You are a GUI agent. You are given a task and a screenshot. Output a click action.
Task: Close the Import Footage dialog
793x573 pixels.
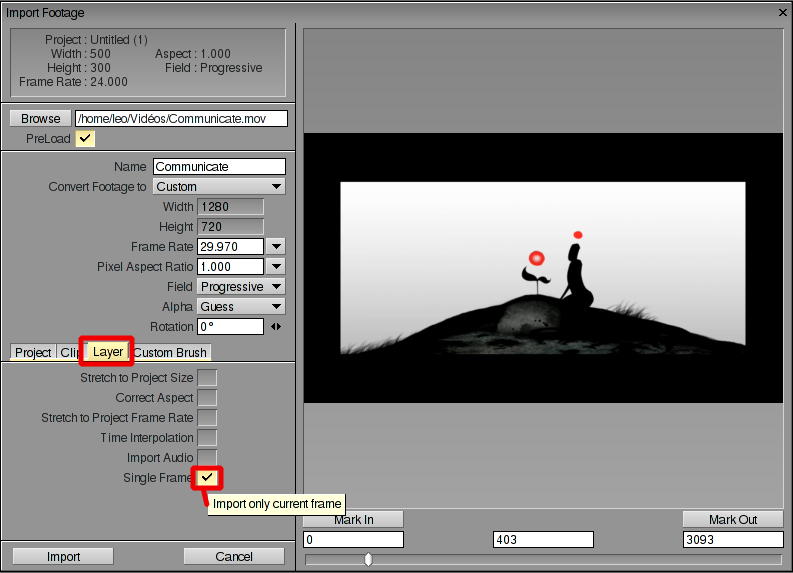pyautogui.click(x=782, y=13)
